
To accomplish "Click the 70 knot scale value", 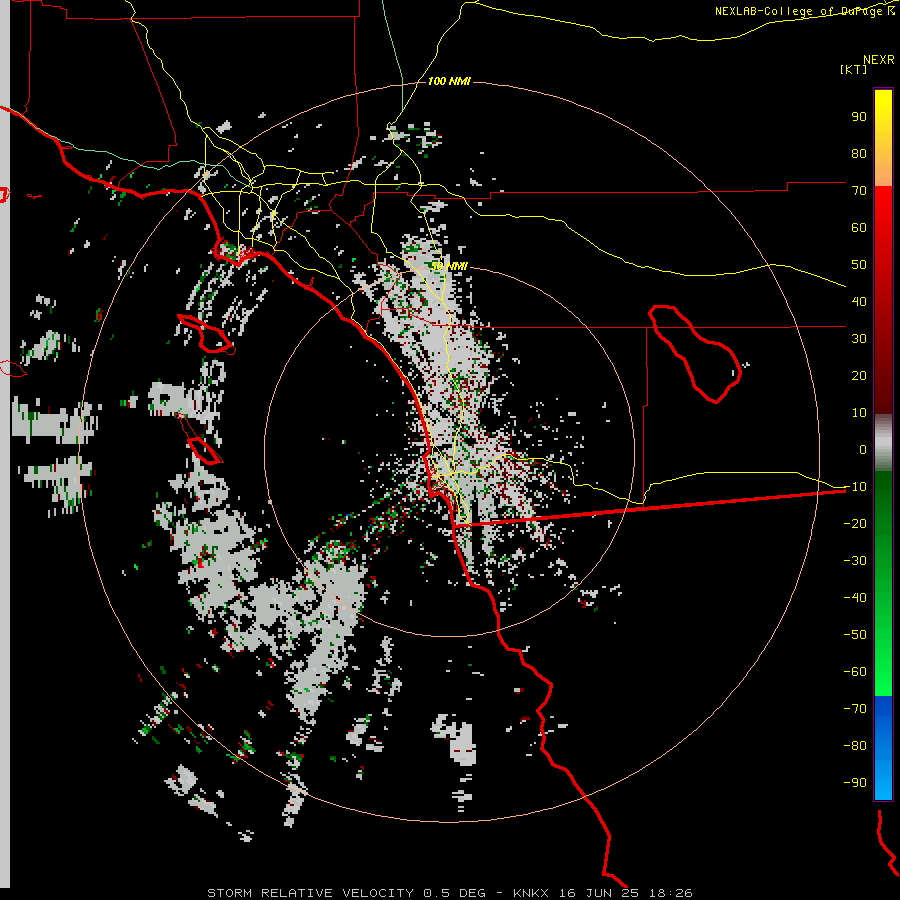I will click(x=859, y=191).
